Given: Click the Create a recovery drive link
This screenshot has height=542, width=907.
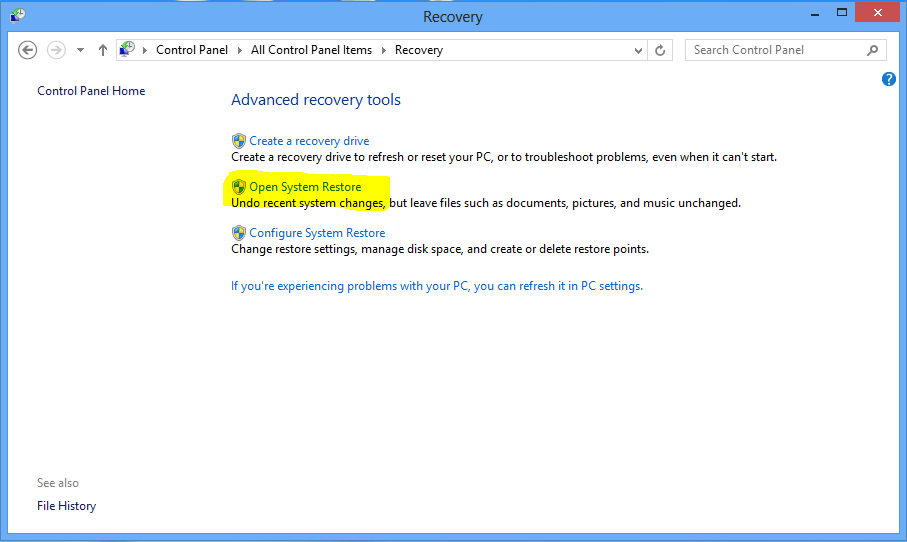Looking at the screenshot, I should tap(309, 141).
